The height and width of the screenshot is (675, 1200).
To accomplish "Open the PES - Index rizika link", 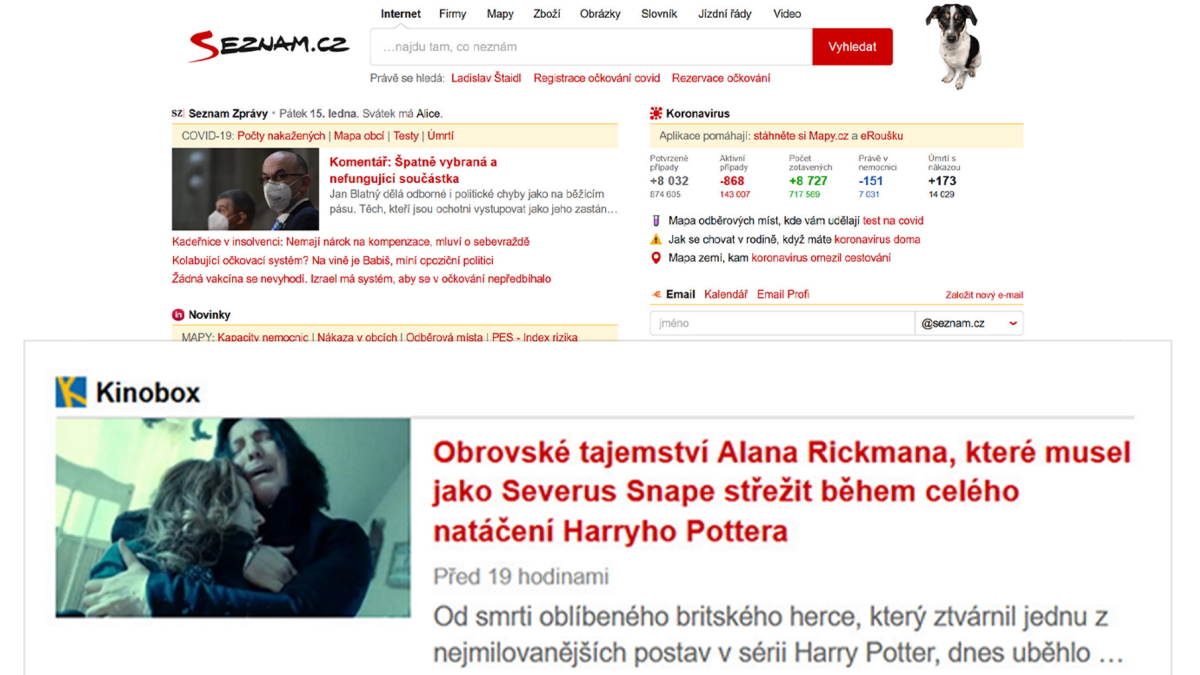I will pos(534,338).
